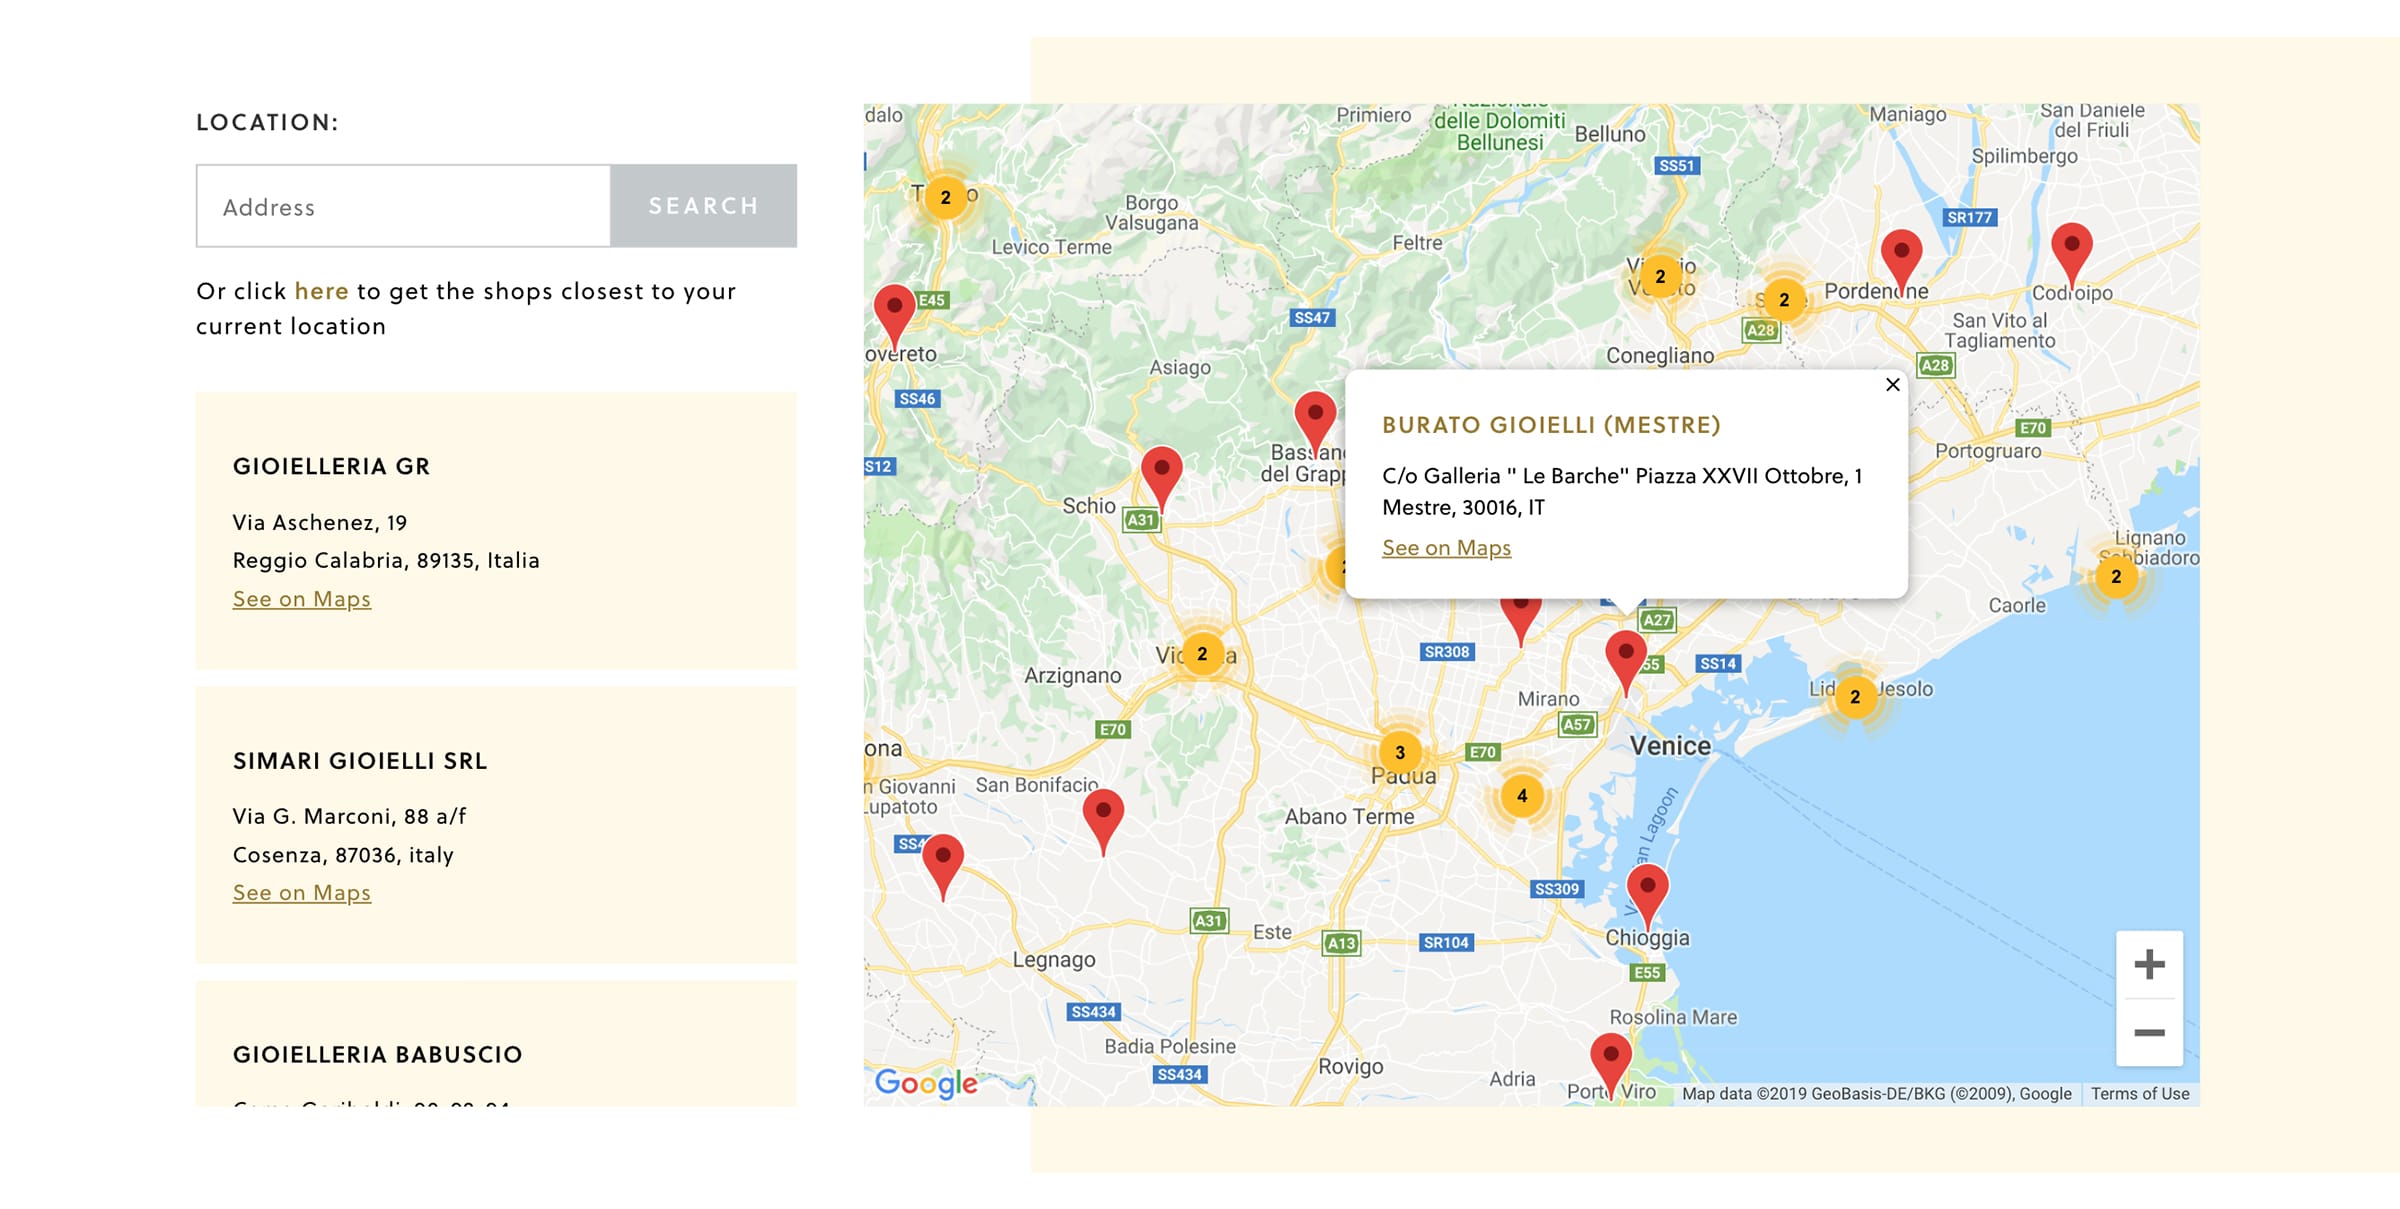
Task: Click the red pin near Codroipo
Action: (2072, 244)
